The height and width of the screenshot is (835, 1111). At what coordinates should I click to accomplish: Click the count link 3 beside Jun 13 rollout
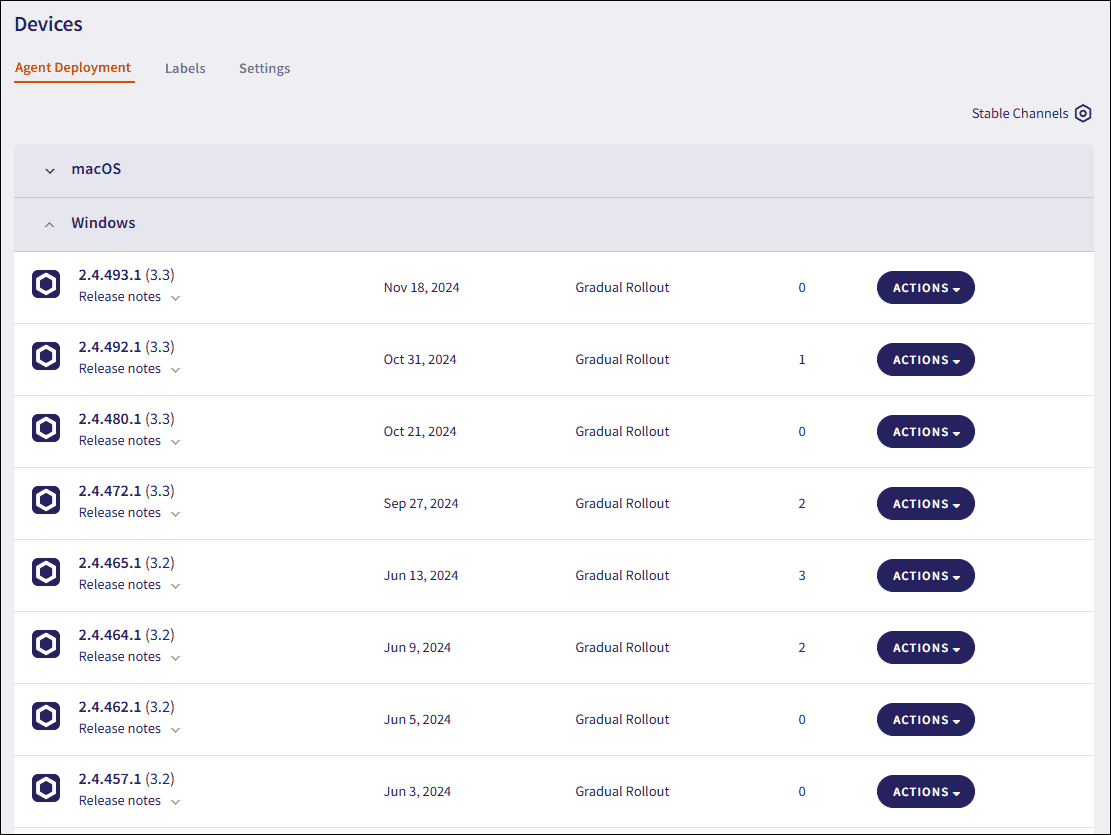[x=802, y=575]
